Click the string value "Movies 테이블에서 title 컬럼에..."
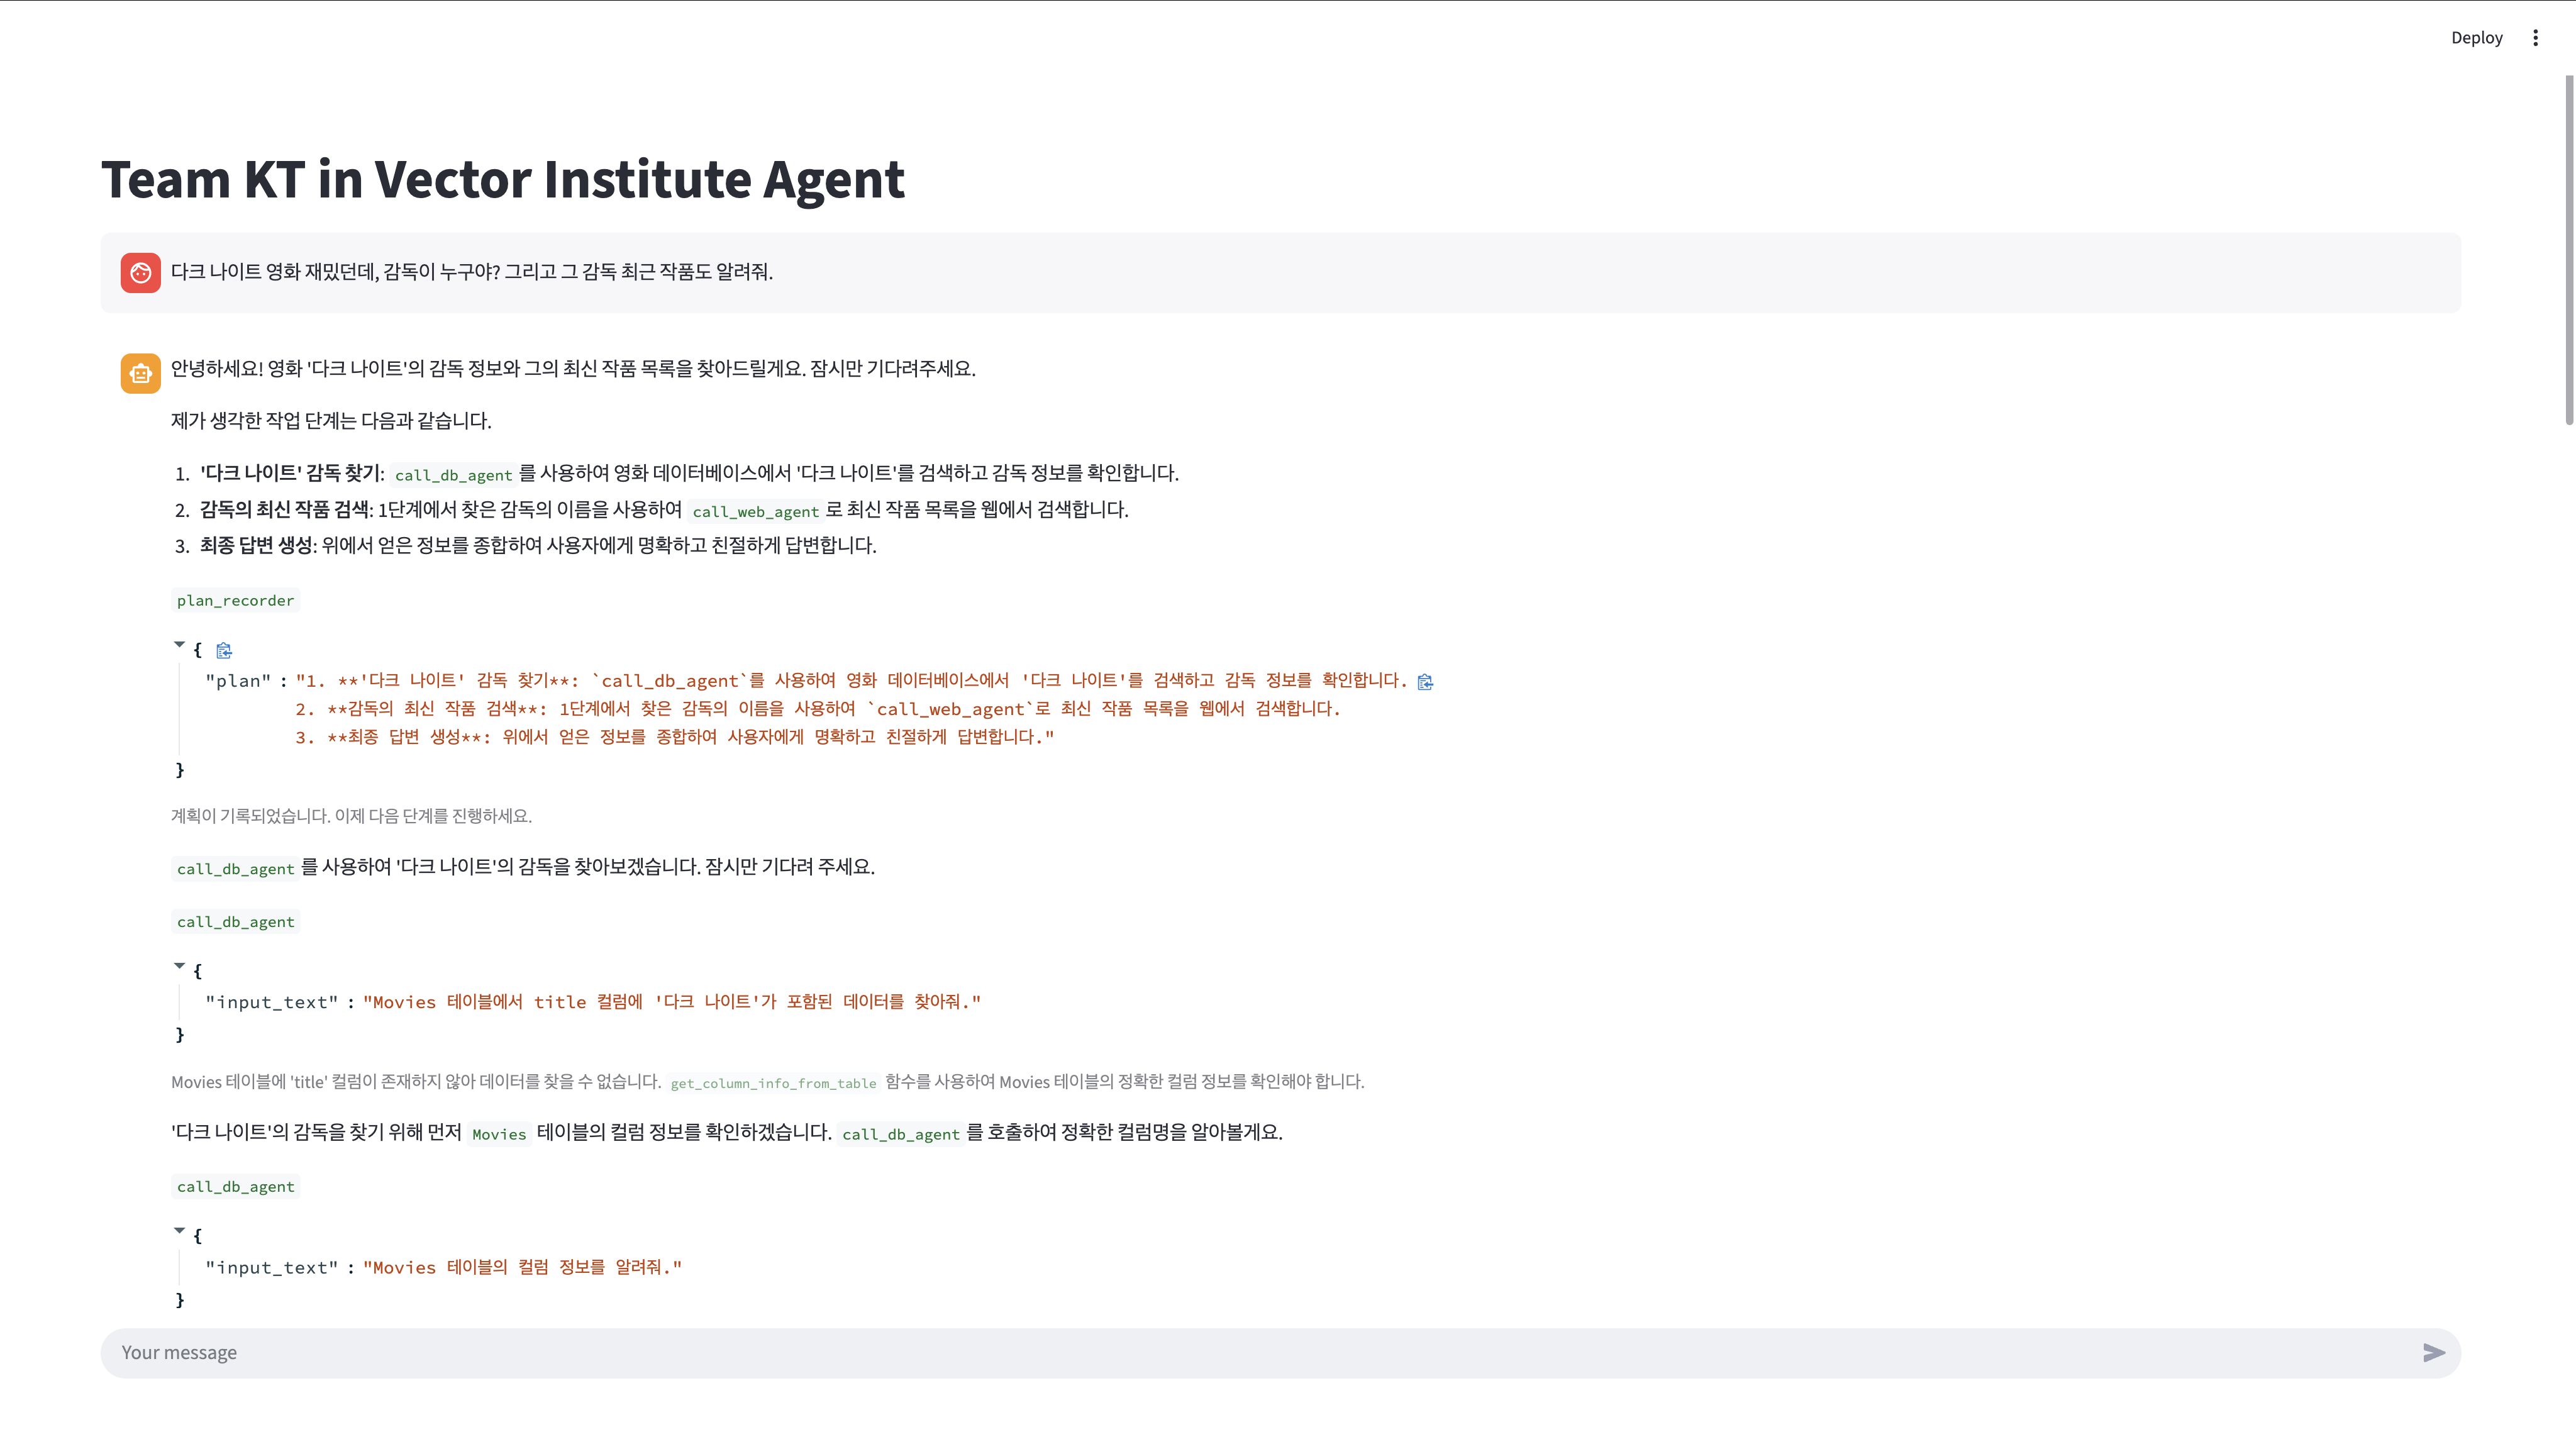 (x=672, y=1002)
